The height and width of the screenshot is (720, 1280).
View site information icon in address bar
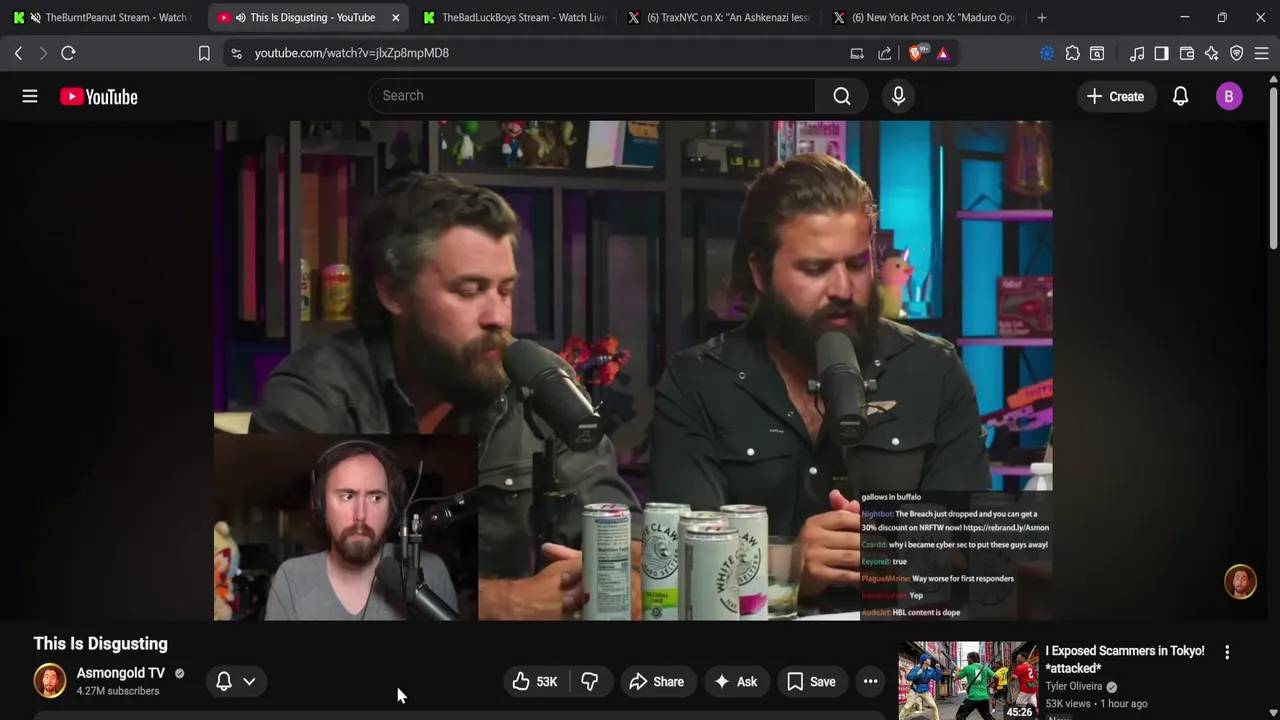pyautogui.click(x=236, y=53)
